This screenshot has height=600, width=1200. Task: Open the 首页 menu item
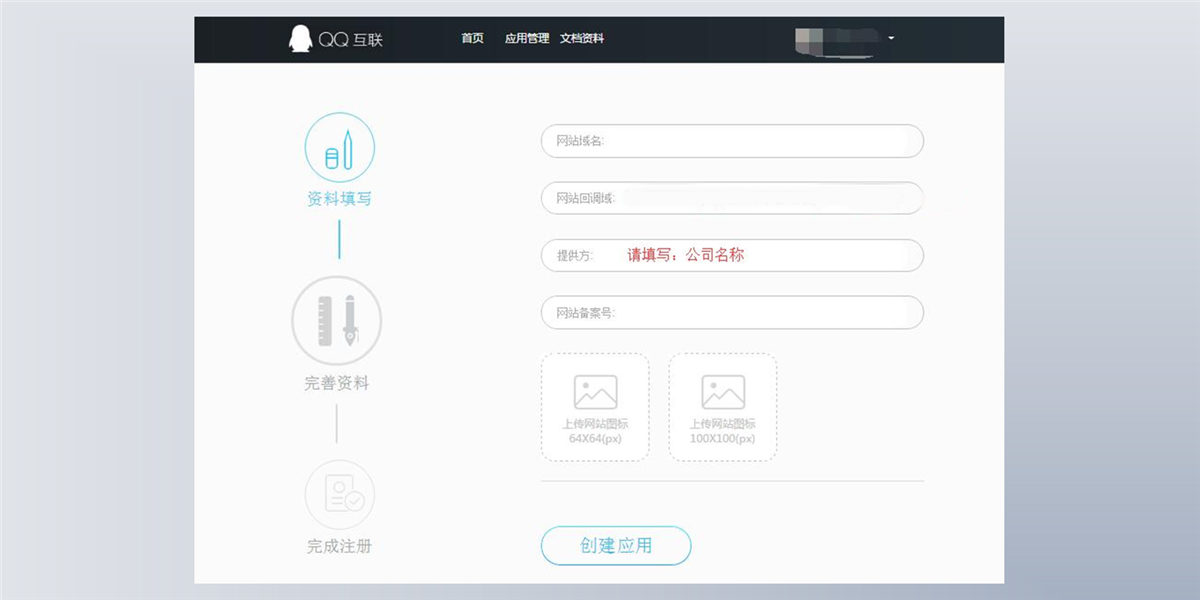pos(473,39)
